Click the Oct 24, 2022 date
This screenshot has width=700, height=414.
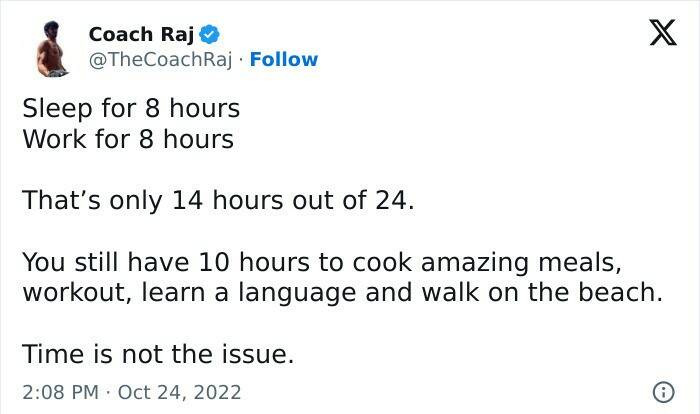(179, 392)
